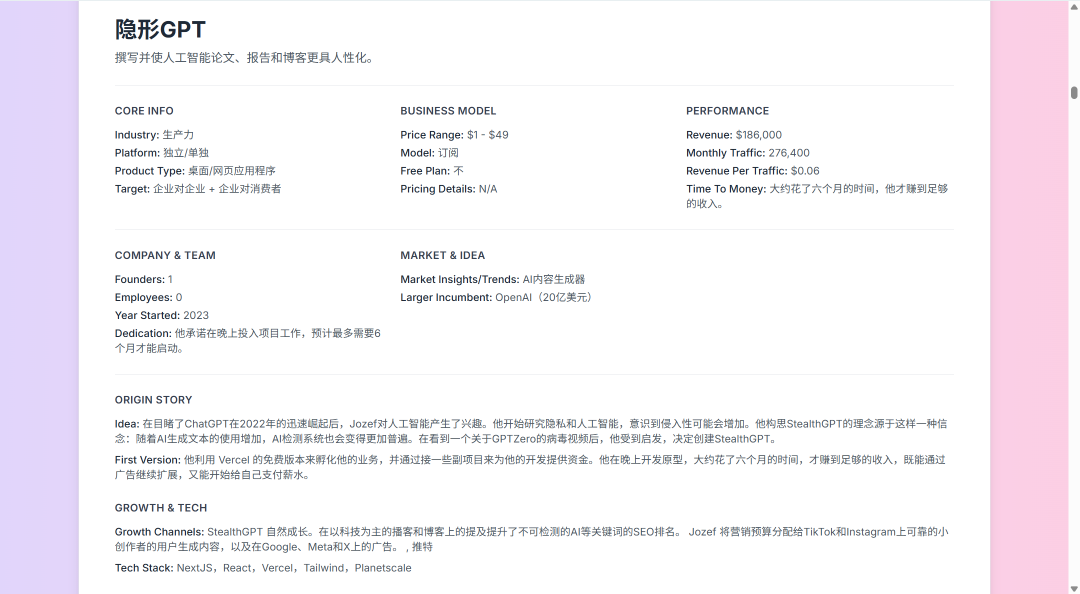Click the Industry: 生产力 line

coord(154,135)
